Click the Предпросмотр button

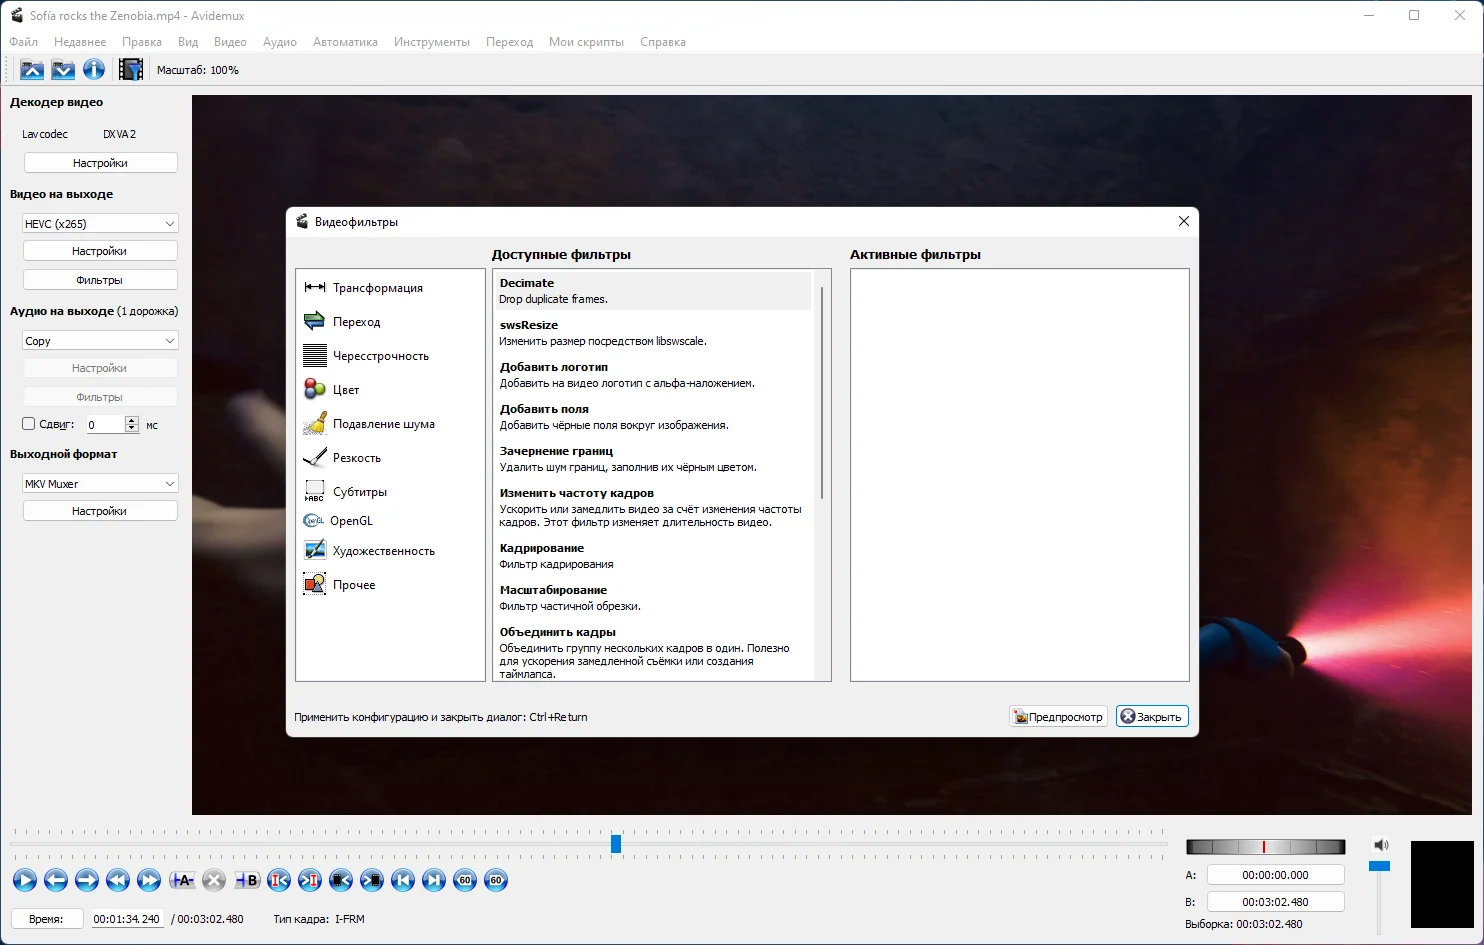pyautogui.click(x=1058, y=717)
